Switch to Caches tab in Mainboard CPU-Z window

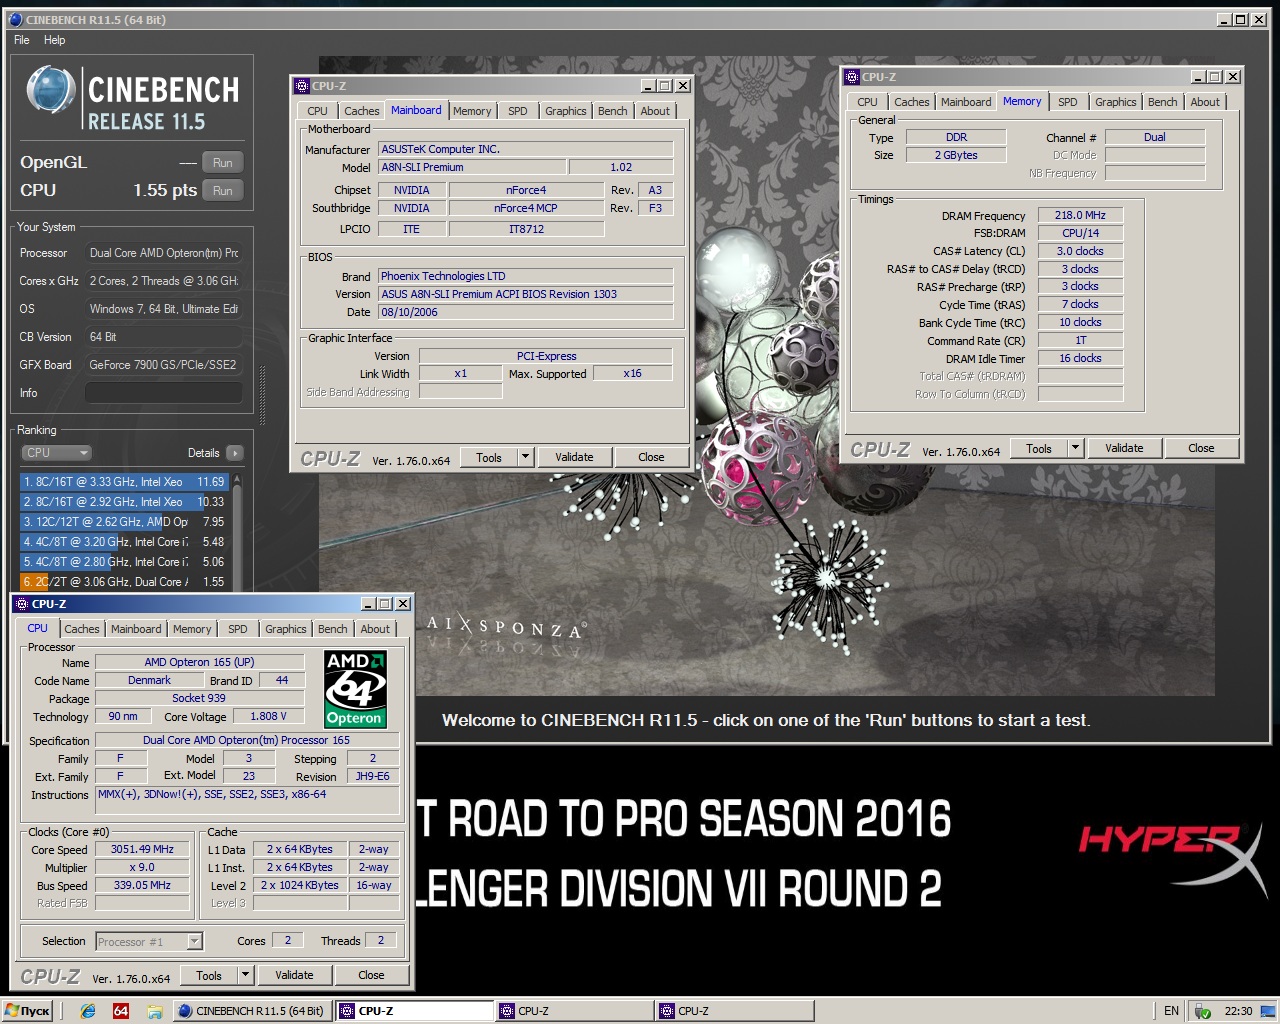click(361, 111)
